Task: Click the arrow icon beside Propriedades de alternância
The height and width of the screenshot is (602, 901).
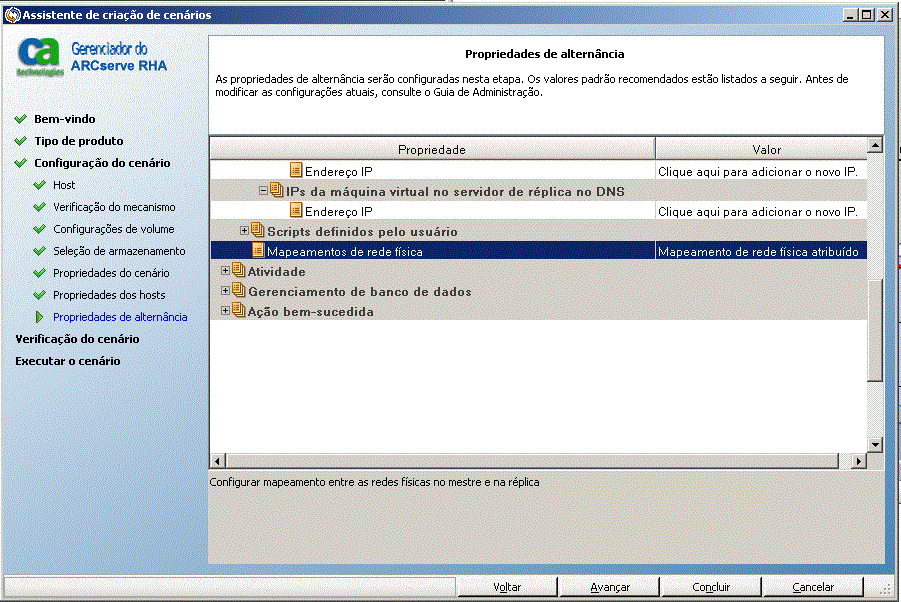Action: pyautogui.click(x=40, y=317)
